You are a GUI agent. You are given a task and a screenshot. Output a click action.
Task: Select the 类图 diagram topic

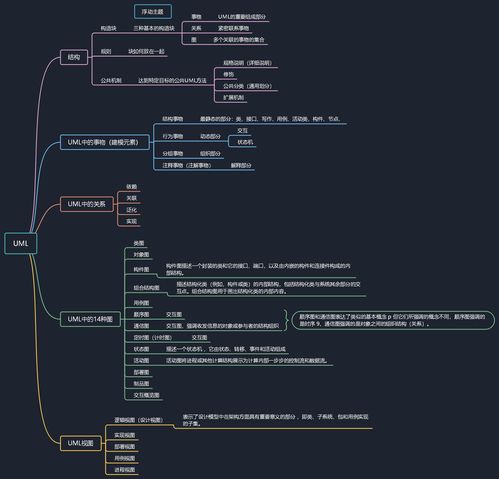point(139,243)
